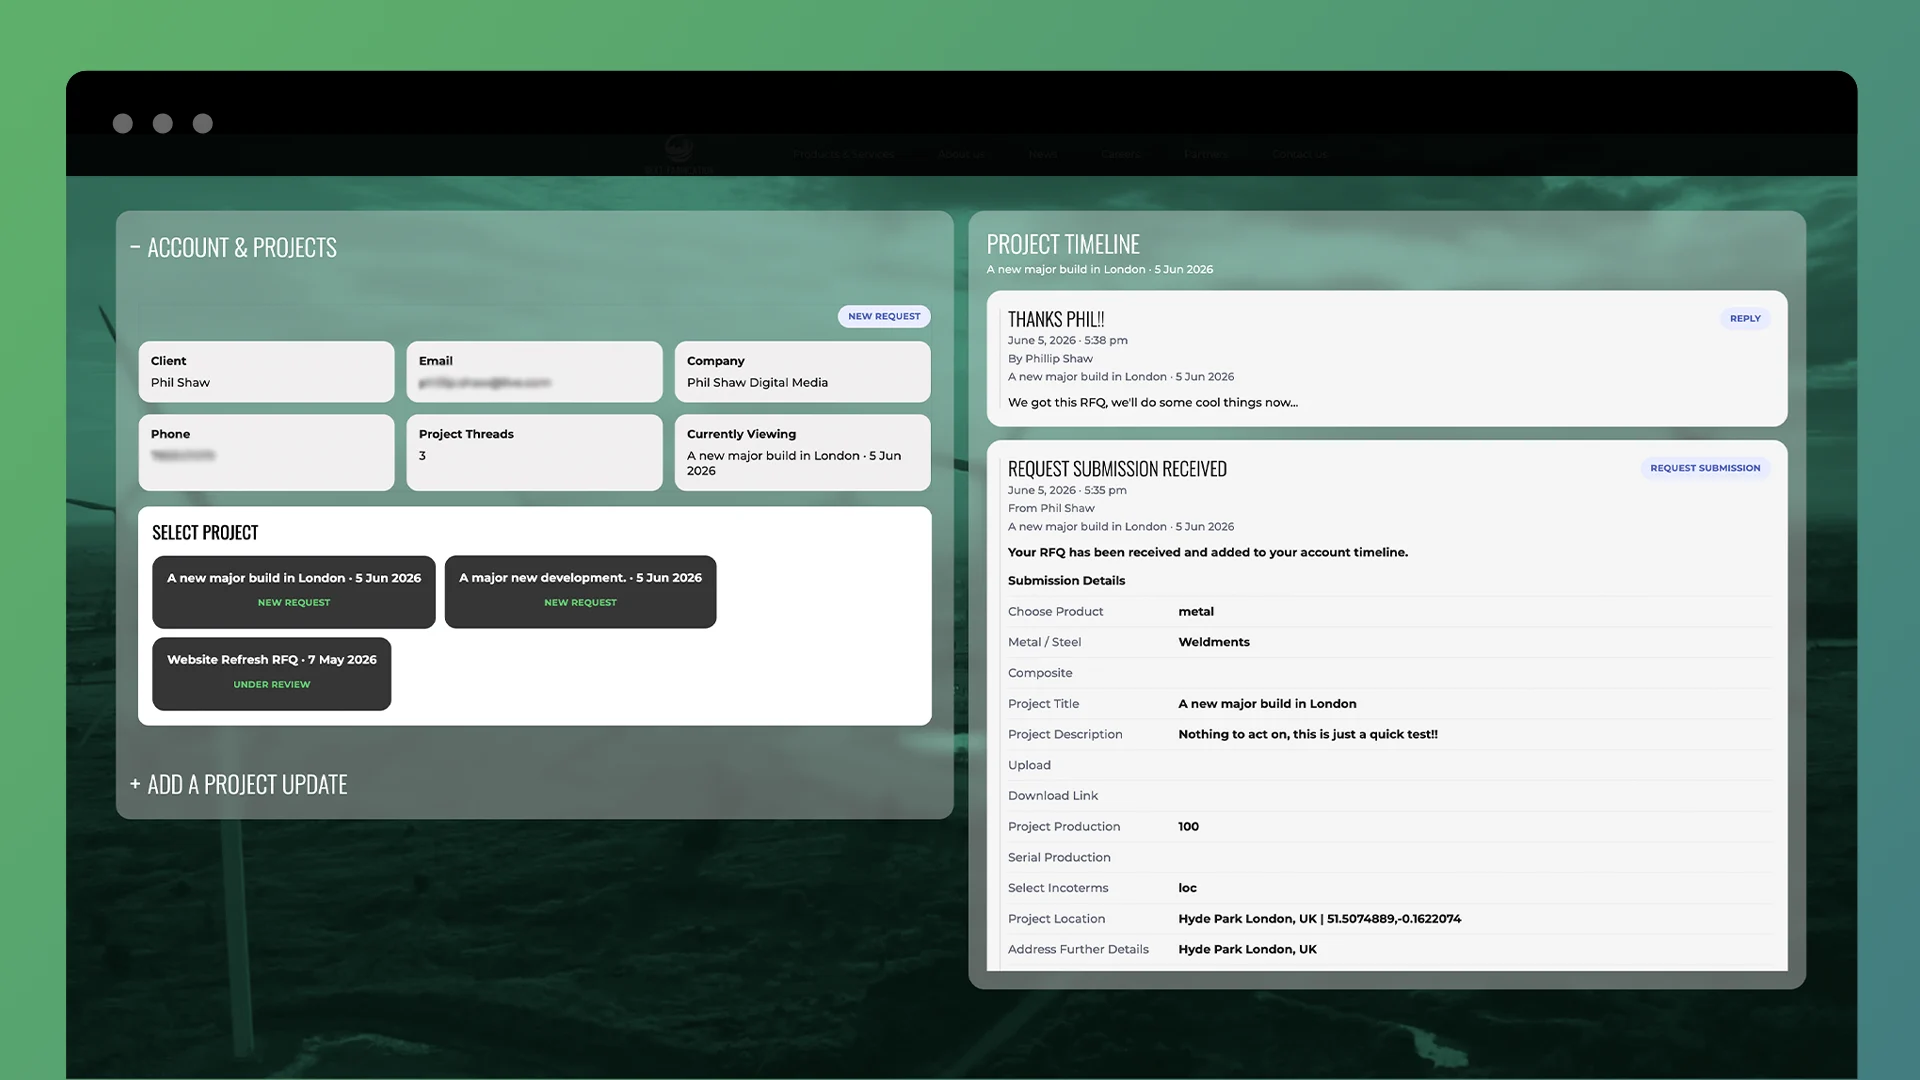1920x1080 pixels.
Task: Collapse the Account & Projects section
Action: coord(233,248)
